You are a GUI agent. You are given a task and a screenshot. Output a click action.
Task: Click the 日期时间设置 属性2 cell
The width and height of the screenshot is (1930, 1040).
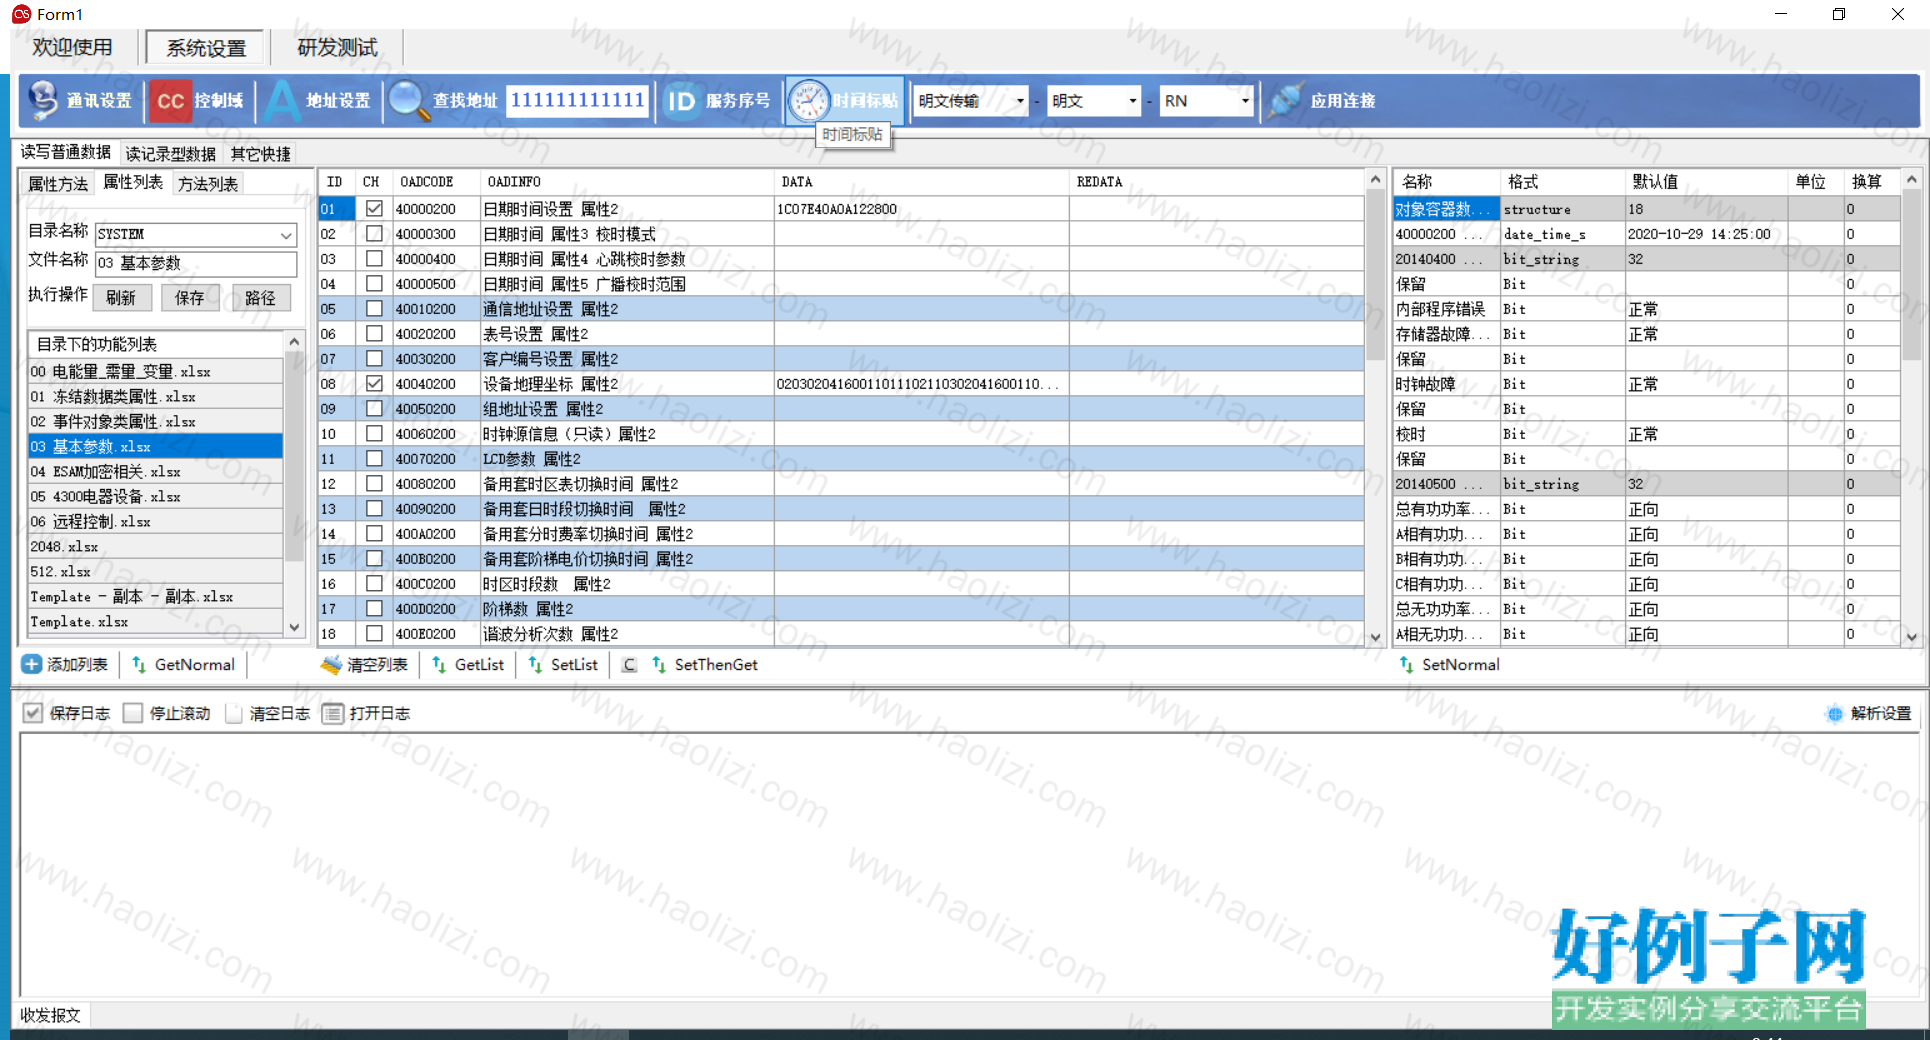coord(626,209)
